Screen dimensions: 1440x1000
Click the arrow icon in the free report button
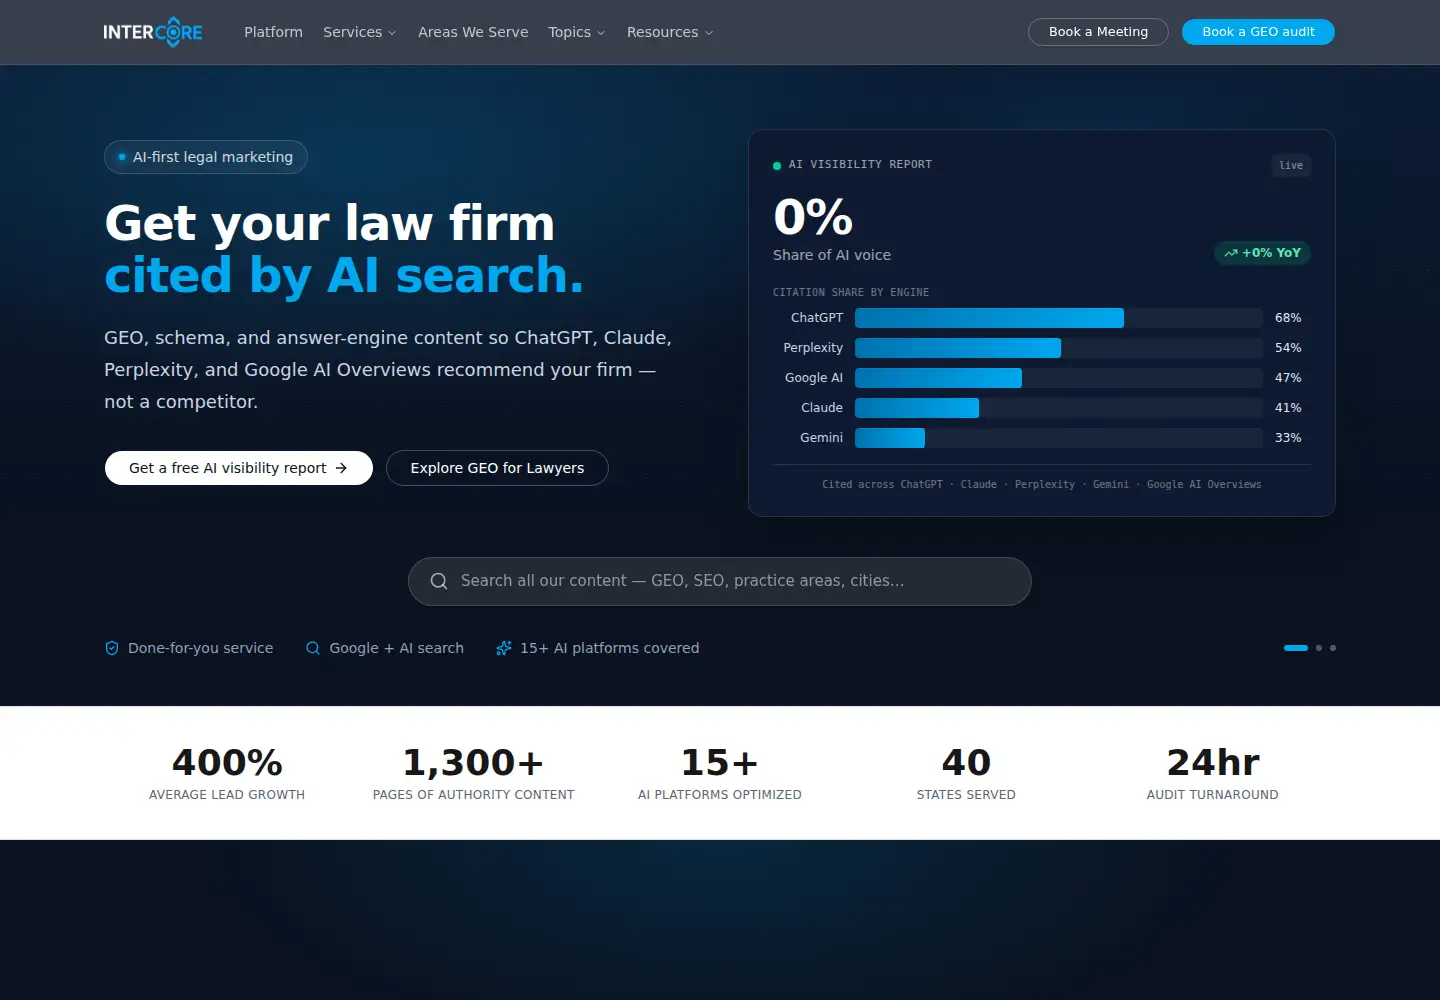(x=341, y=468)
